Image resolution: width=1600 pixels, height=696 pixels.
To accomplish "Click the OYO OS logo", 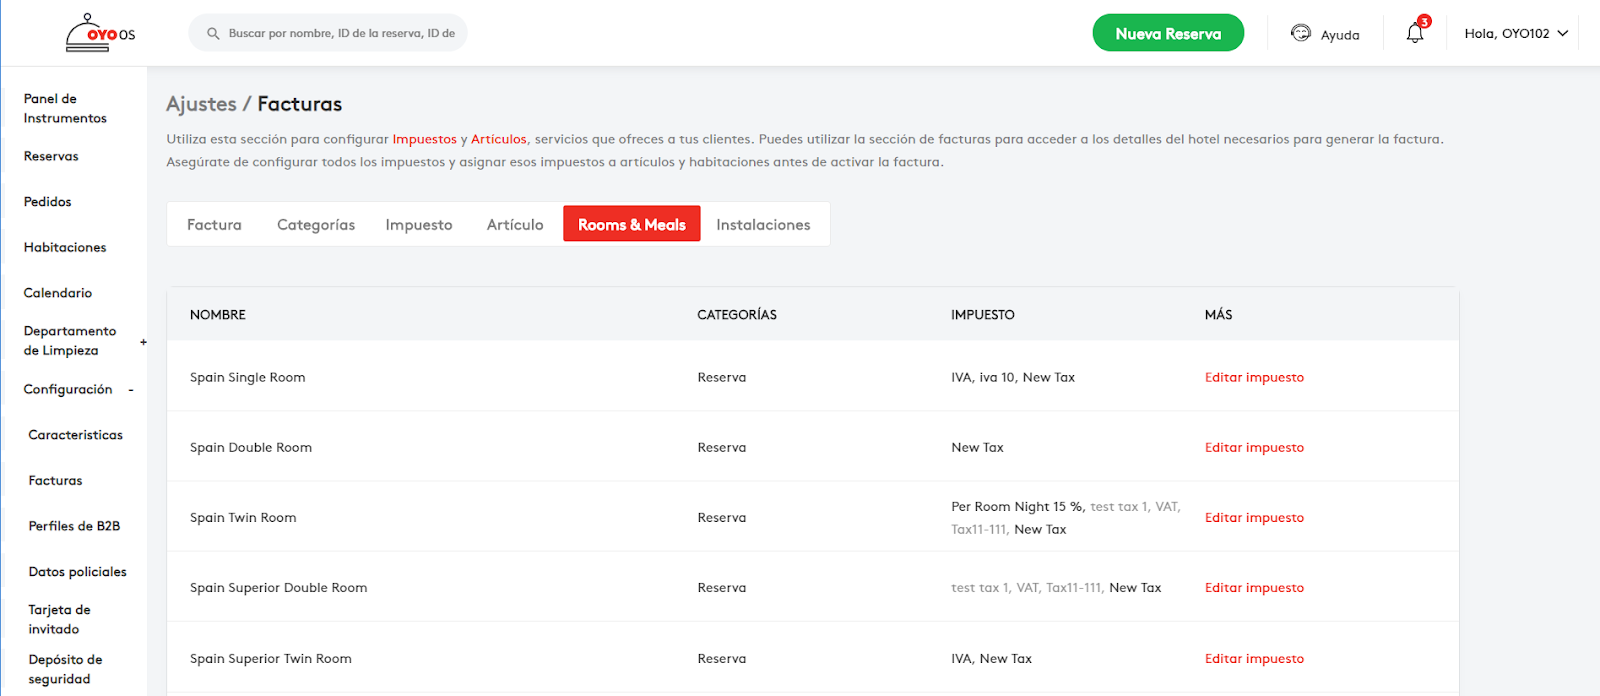I will pyautogui.click(x=100, y=33).
